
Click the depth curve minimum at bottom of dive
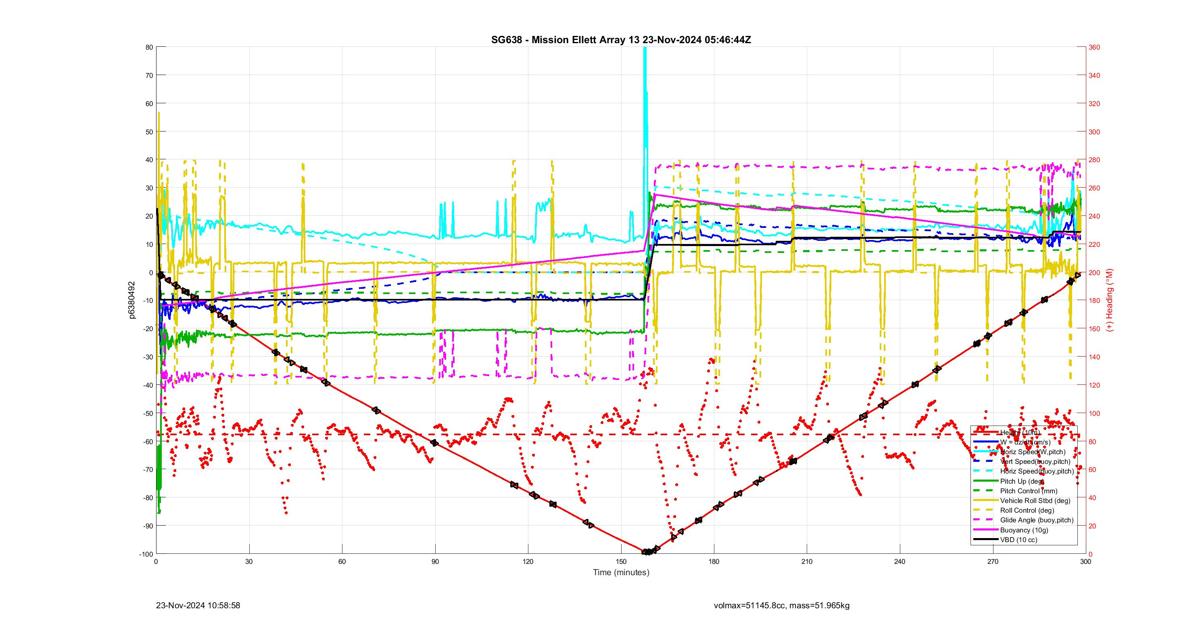coord(647,551)
